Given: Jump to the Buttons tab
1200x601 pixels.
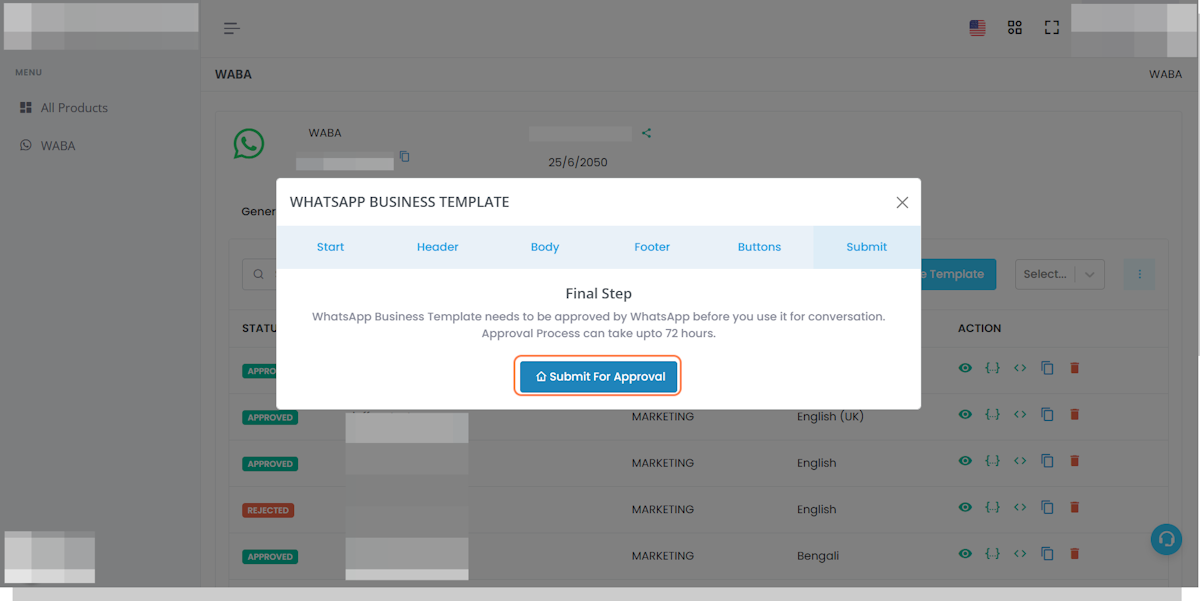Looking at the screenshot, I should pyautogui.click(x=759, y=247).
